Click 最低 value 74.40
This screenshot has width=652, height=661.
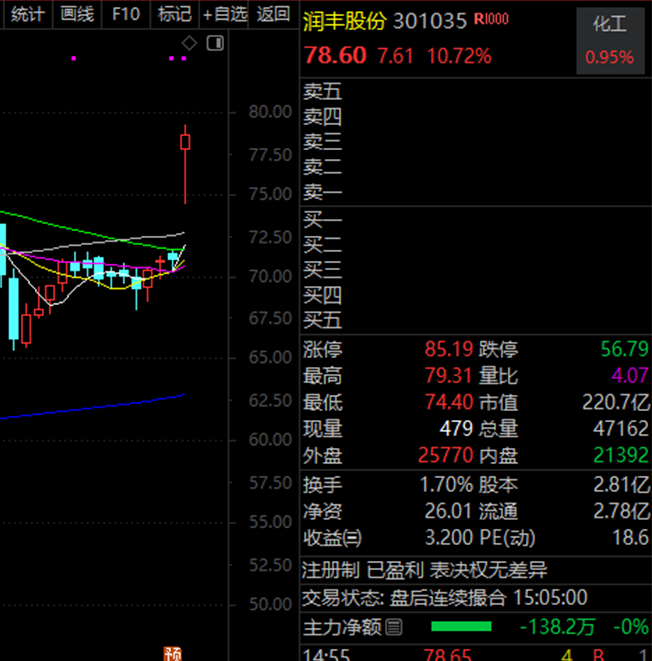tap(449, 402)
